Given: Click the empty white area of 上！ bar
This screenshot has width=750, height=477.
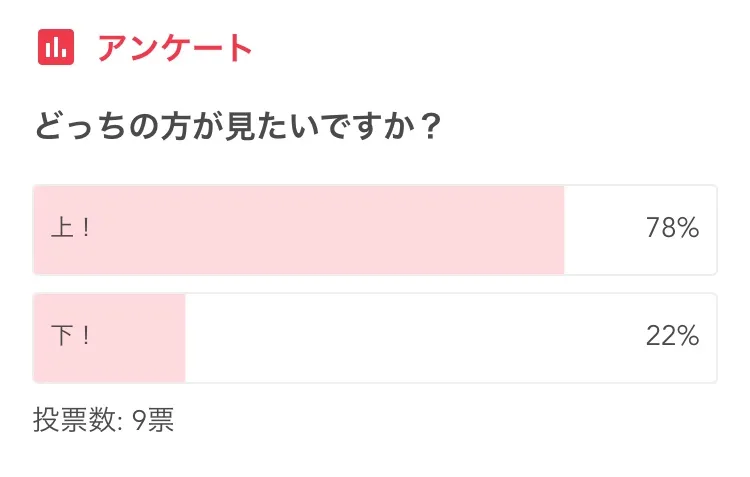Looking at the screenshot, I should (x=600, y=229).
